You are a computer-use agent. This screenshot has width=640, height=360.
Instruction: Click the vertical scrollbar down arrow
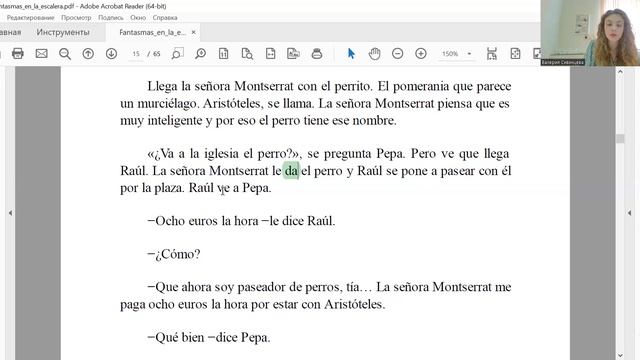(x=620, y=355)
